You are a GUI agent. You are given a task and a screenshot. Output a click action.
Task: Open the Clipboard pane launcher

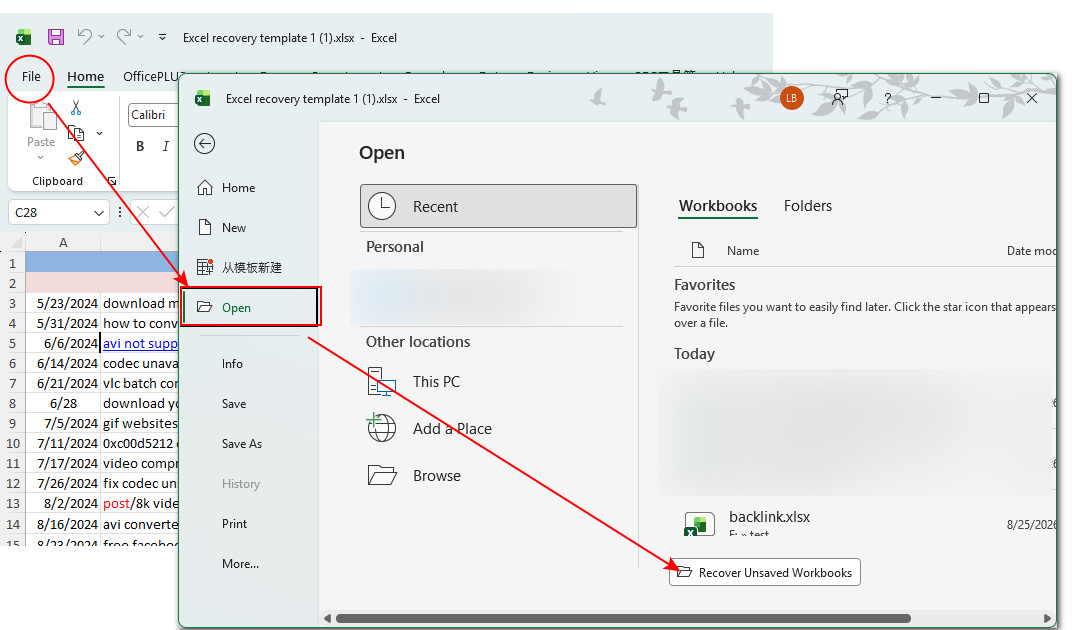coord(112,181)
